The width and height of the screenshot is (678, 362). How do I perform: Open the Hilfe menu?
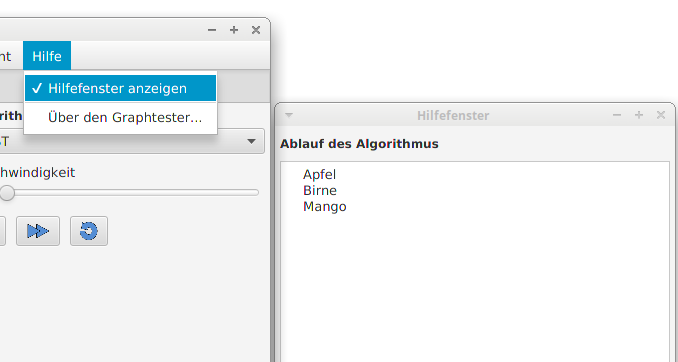(47, 56)
